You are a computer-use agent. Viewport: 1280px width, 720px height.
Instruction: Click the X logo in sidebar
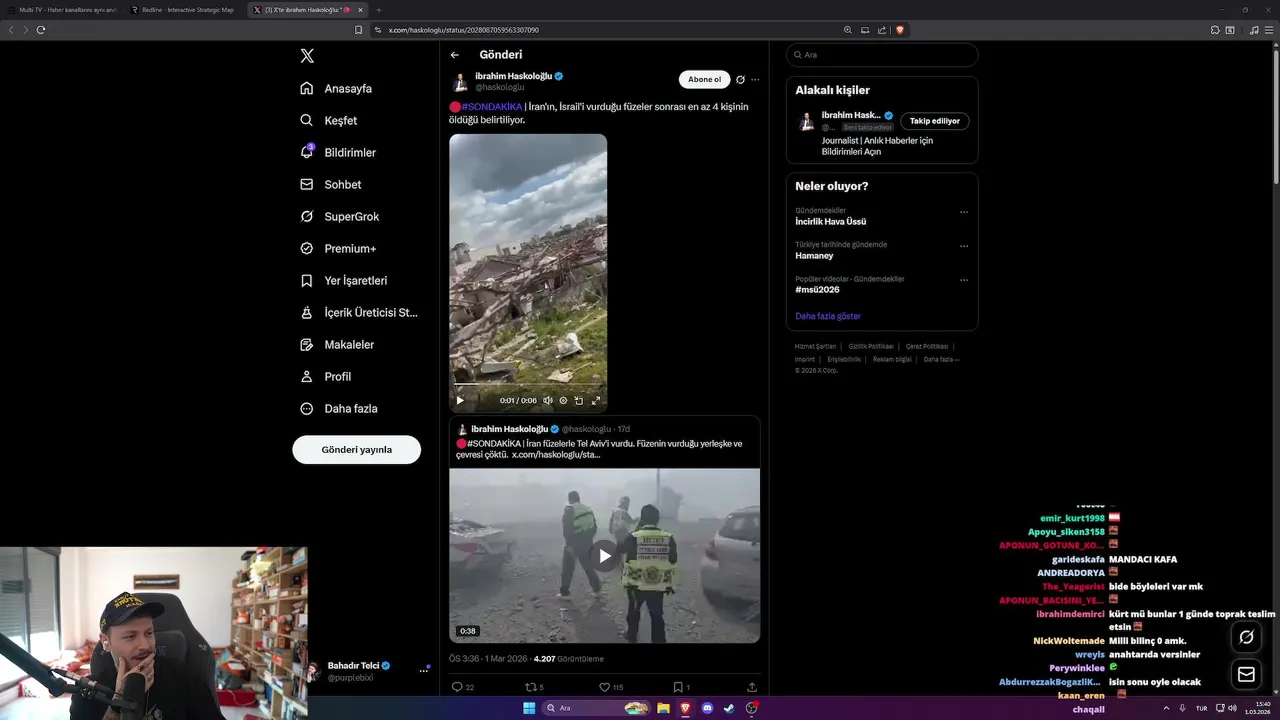pos(307,56)
